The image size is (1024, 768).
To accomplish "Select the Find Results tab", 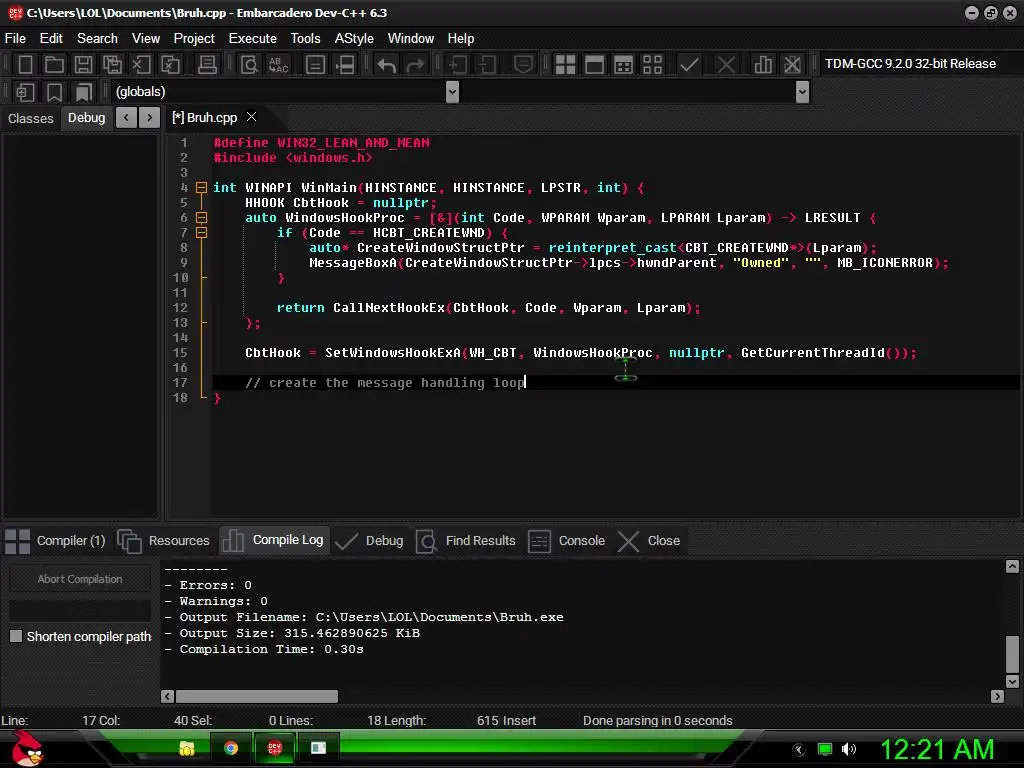I will [466, 541].
